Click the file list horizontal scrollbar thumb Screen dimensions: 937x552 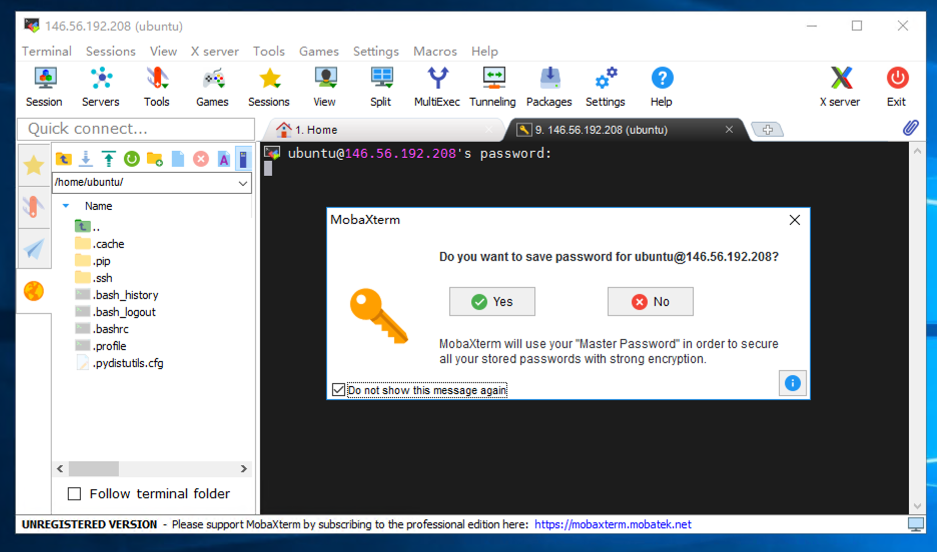(x=94, y=468)
